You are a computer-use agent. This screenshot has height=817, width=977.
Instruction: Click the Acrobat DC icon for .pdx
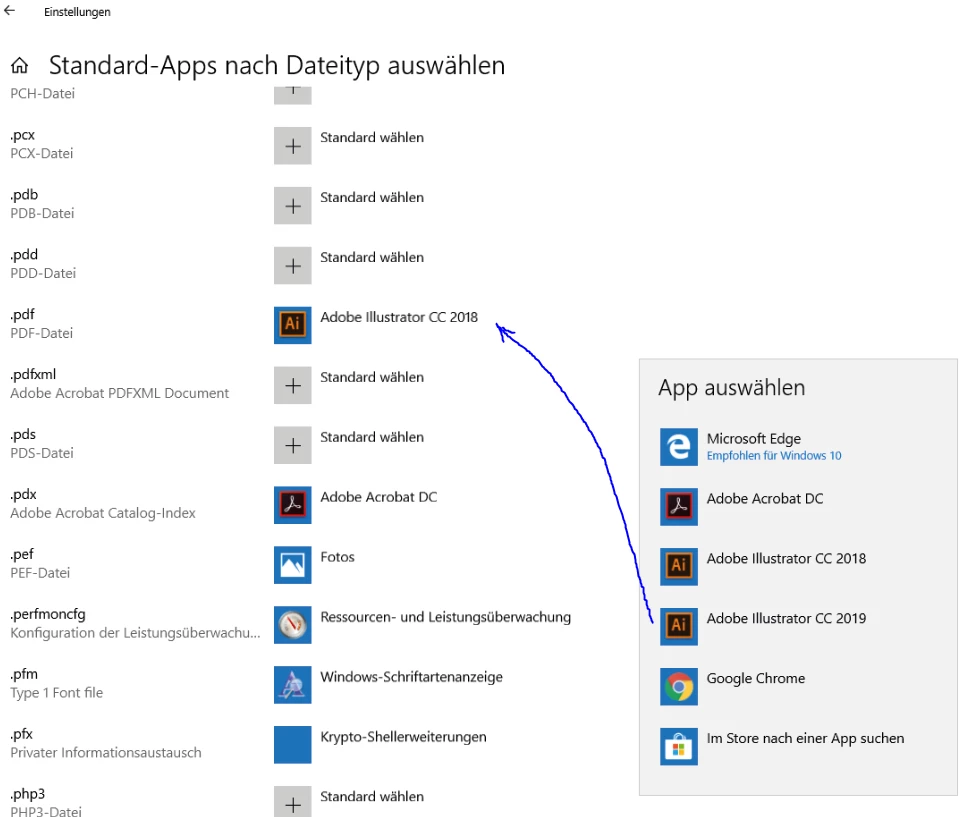coord(292,505)
